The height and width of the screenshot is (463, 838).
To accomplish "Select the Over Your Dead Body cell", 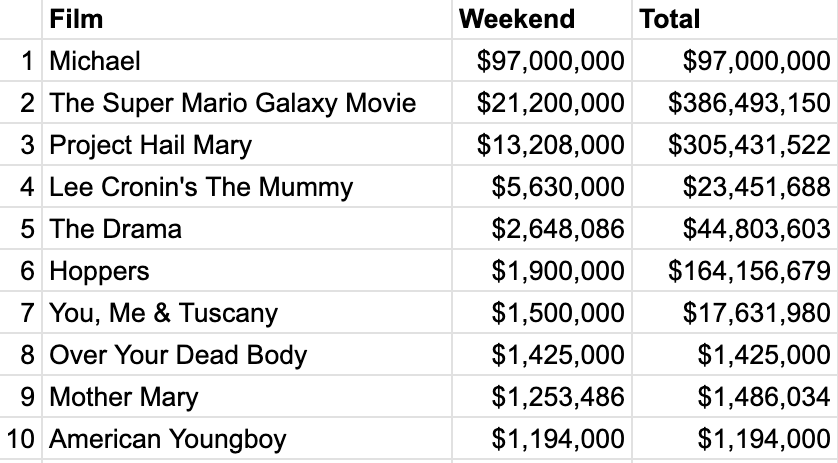I will [247, 354].
